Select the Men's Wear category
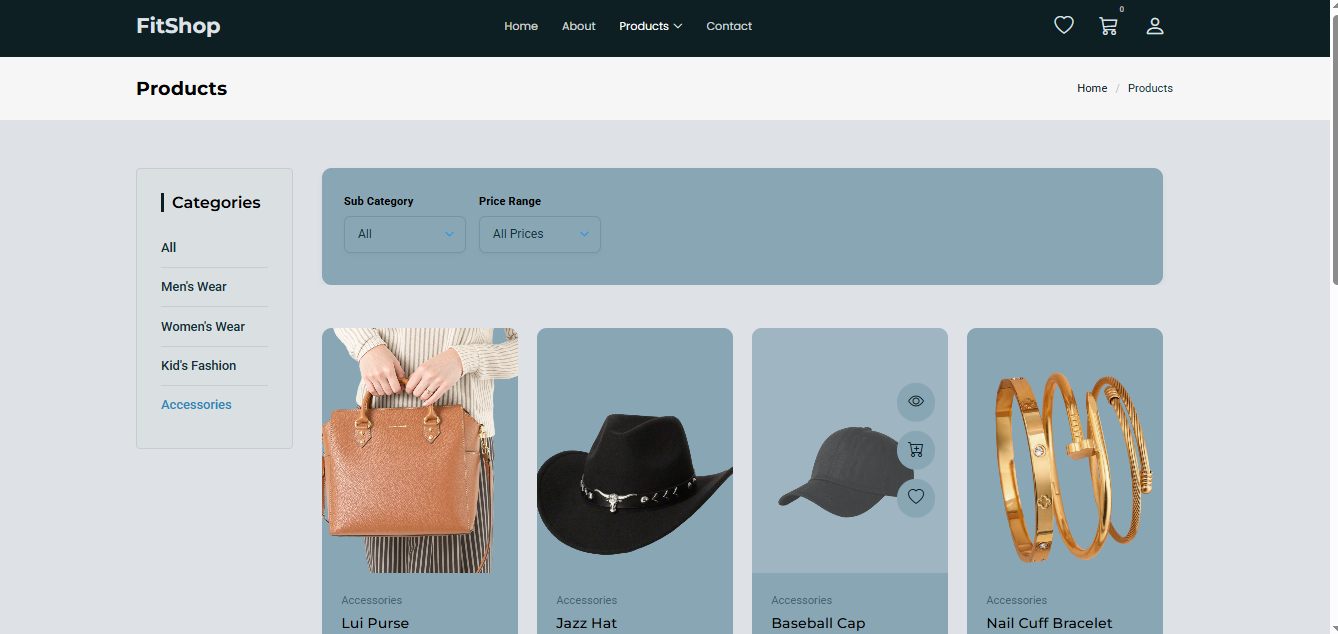The image size is (1338, 634). point(194,287)
